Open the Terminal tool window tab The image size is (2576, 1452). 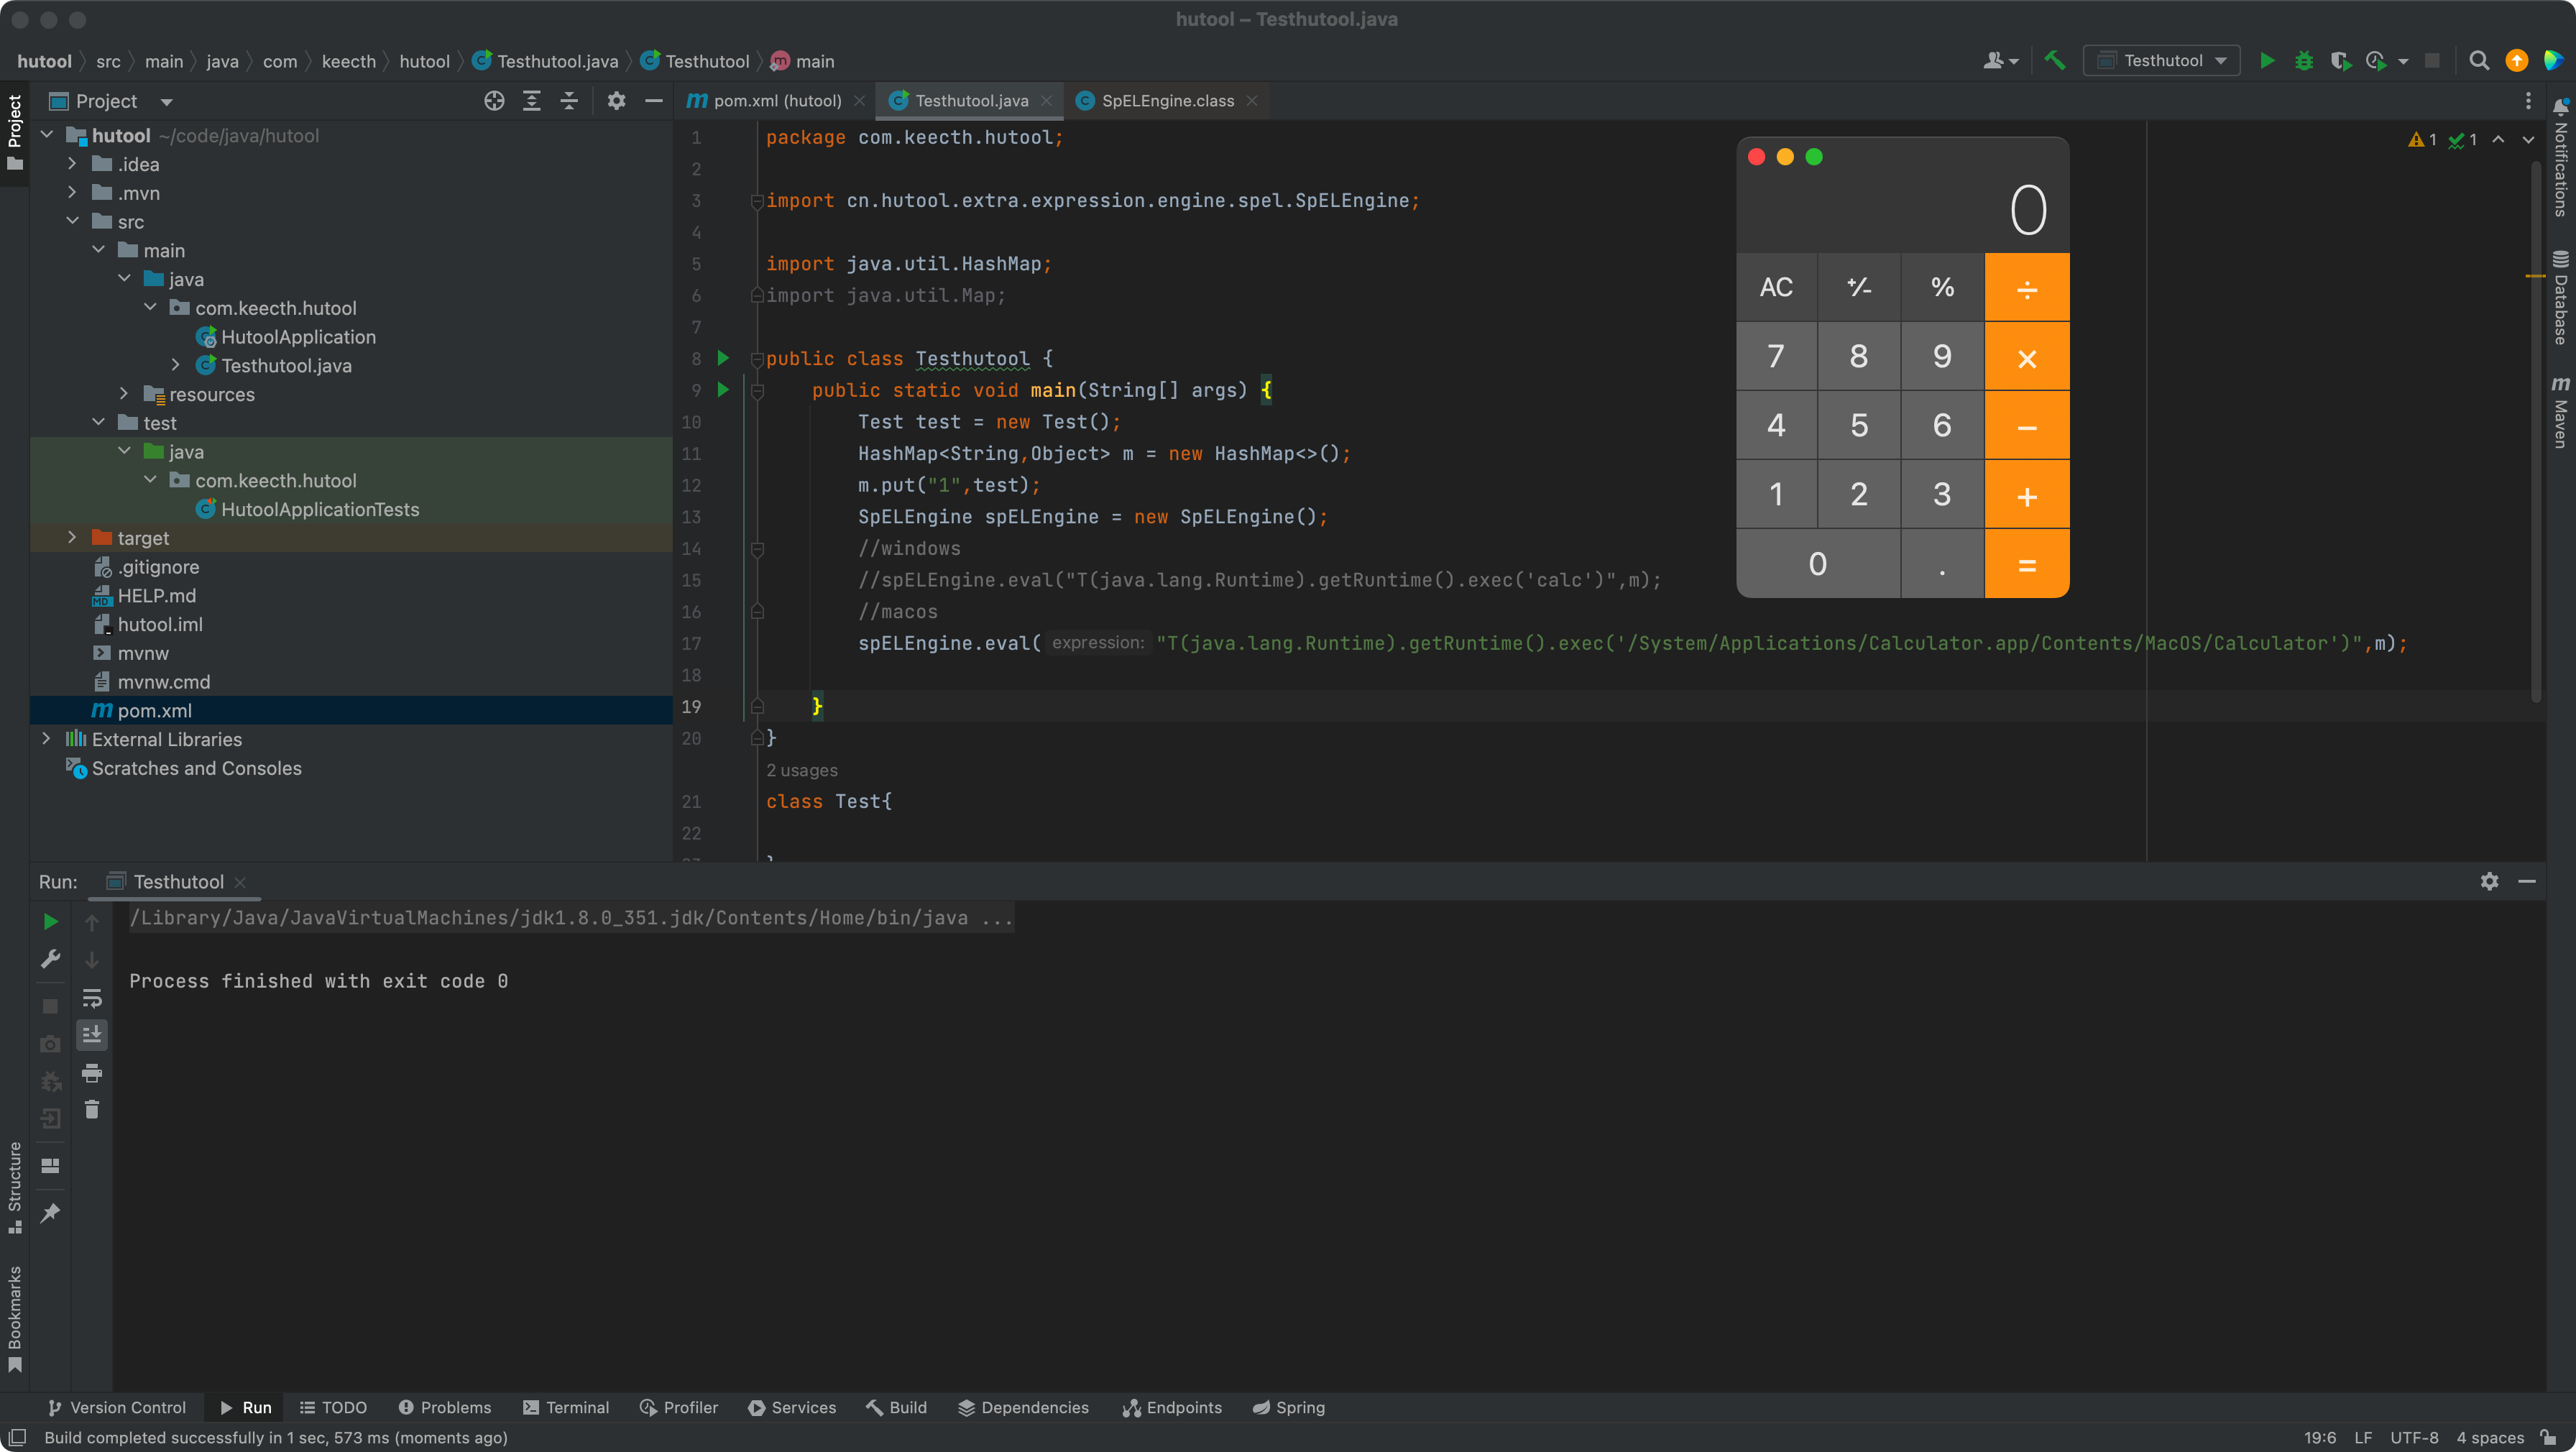coord(566,1407)
